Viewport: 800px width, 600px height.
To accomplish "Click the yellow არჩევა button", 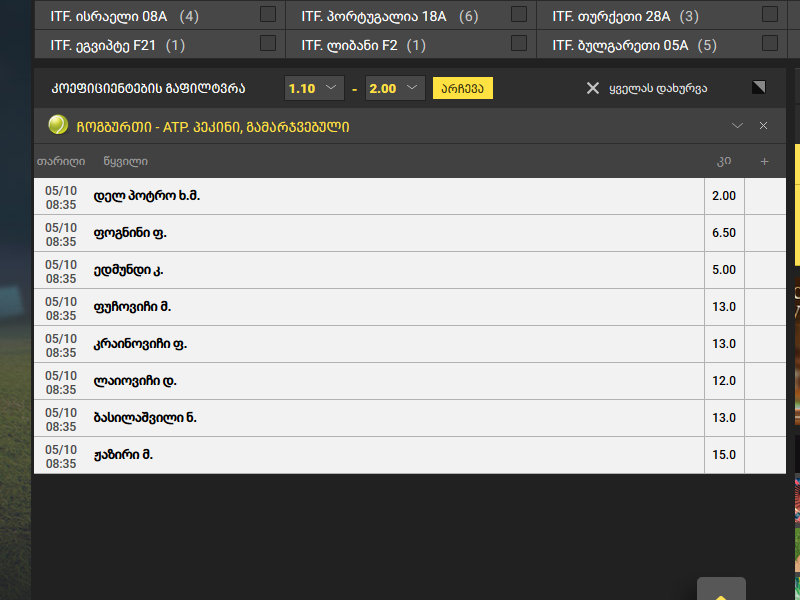I will [463, 88].
